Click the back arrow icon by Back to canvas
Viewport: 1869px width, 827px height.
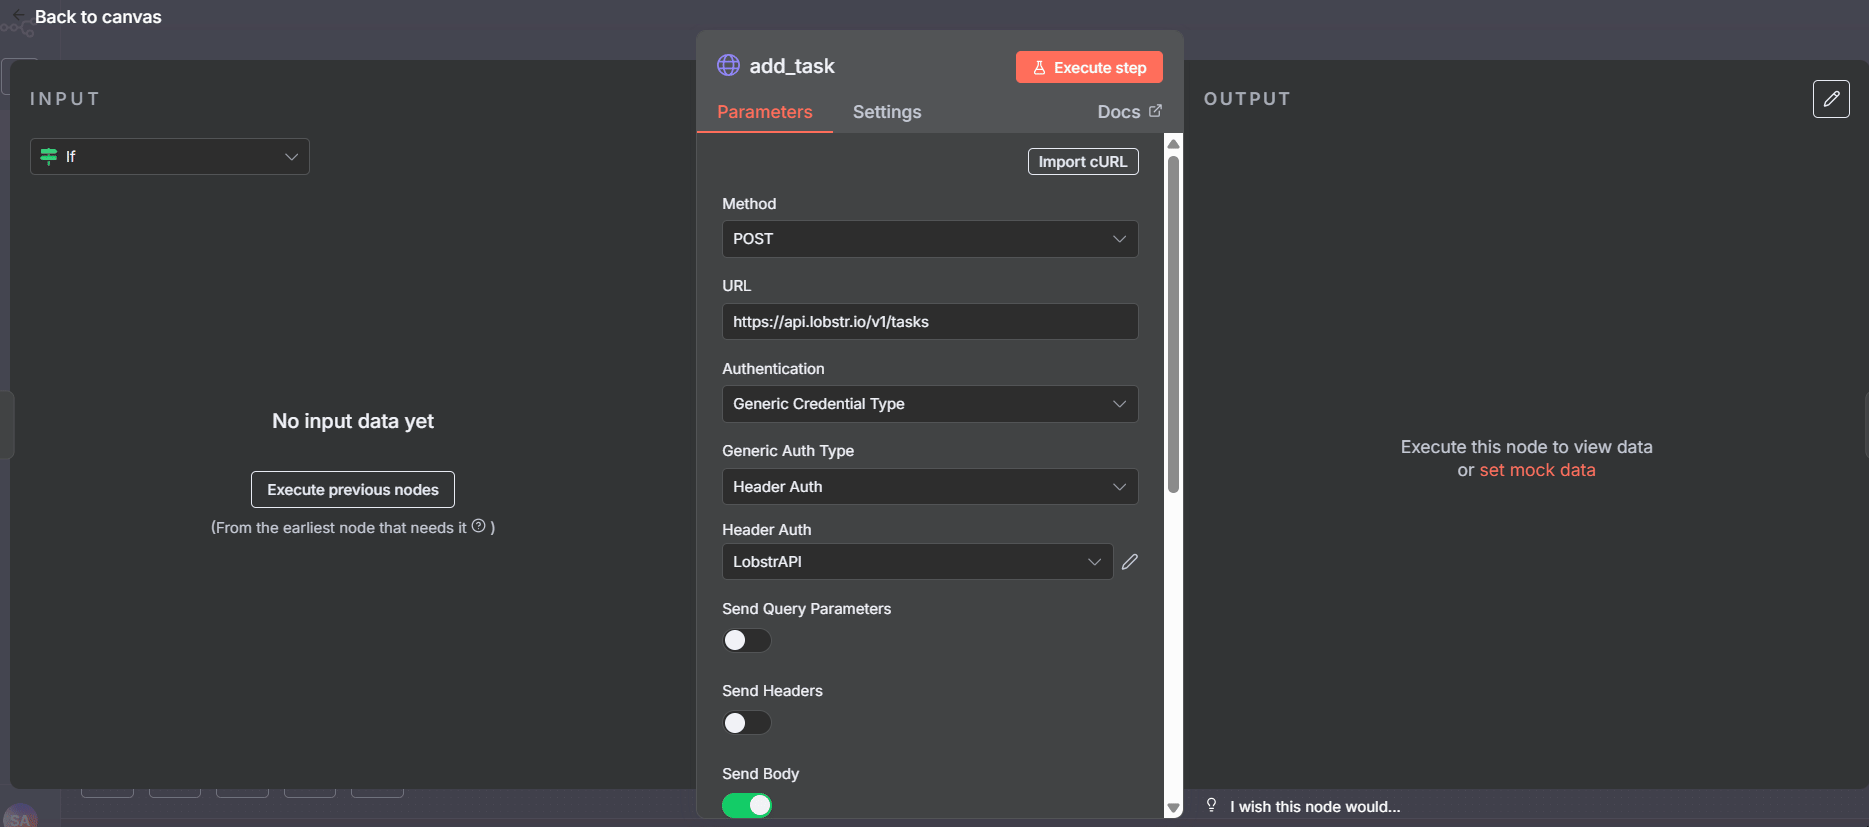[x=18, y=15]
